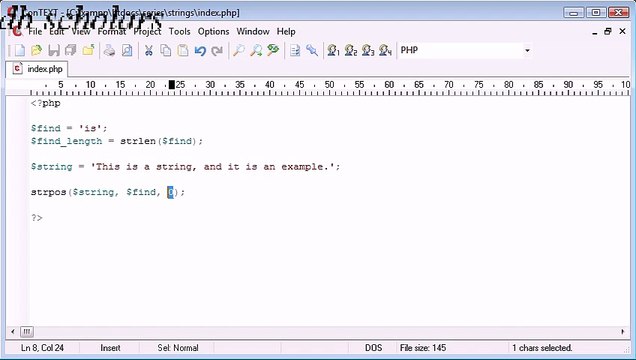Screen dimensions: 636x360
Task: Open the Tools menu
Action: (179, 31)
